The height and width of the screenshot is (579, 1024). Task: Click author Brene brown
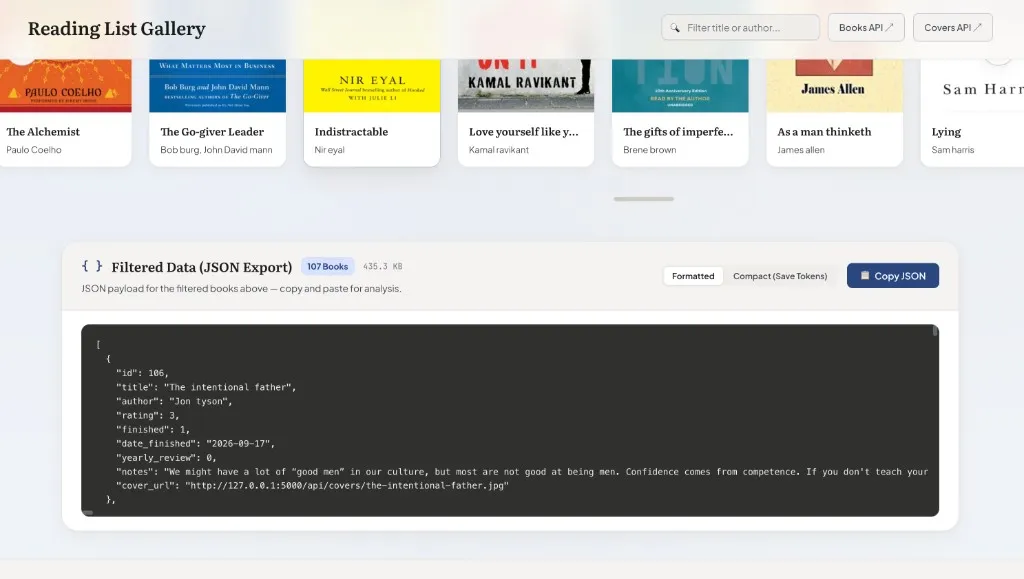coord(650,150)
